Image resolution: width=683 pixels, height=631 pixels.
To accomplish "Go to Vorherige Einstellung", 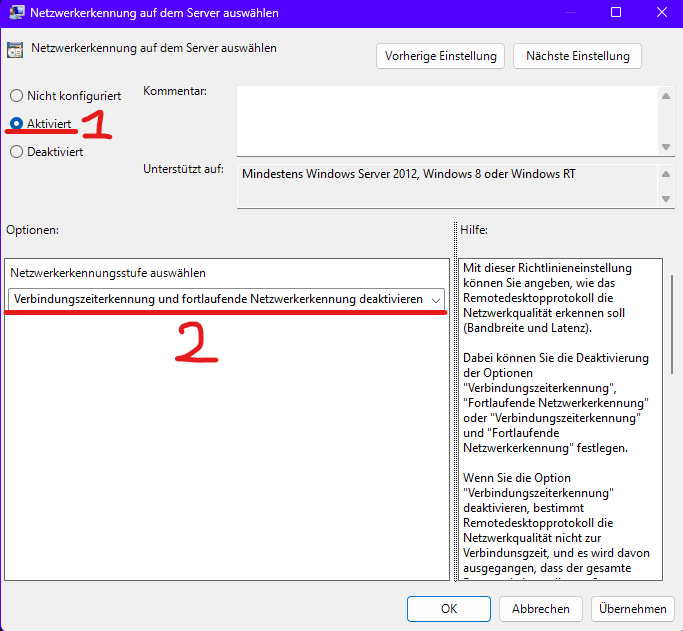I will 441,56.
